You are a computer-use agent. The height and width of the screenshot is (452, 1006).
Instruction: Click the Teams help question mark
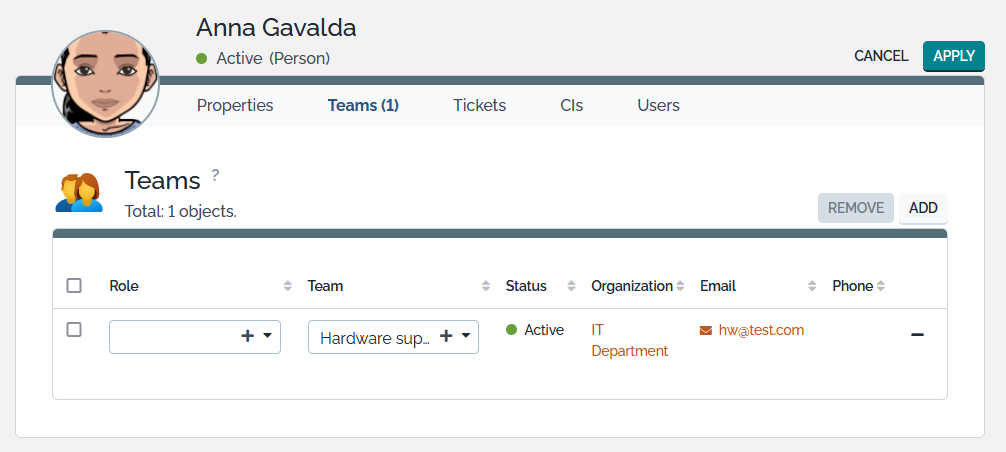[215, 175]
